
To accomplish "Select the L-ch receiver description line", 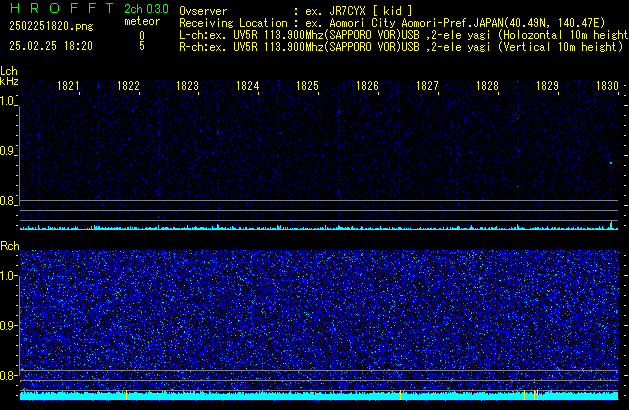I will [x=404, y=35].
